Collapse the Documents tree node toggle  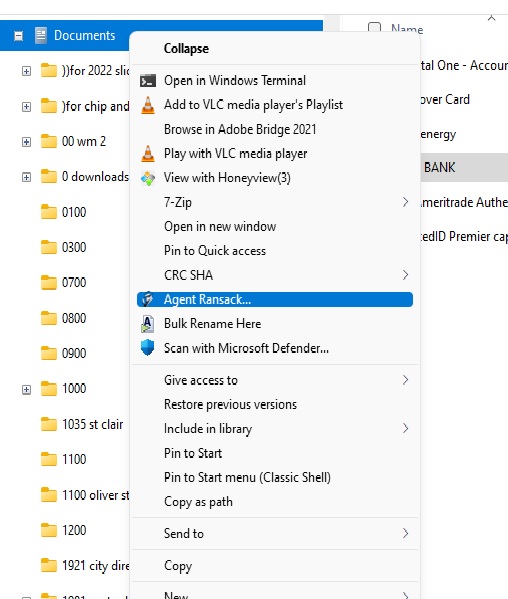click(x=18, y=36)
